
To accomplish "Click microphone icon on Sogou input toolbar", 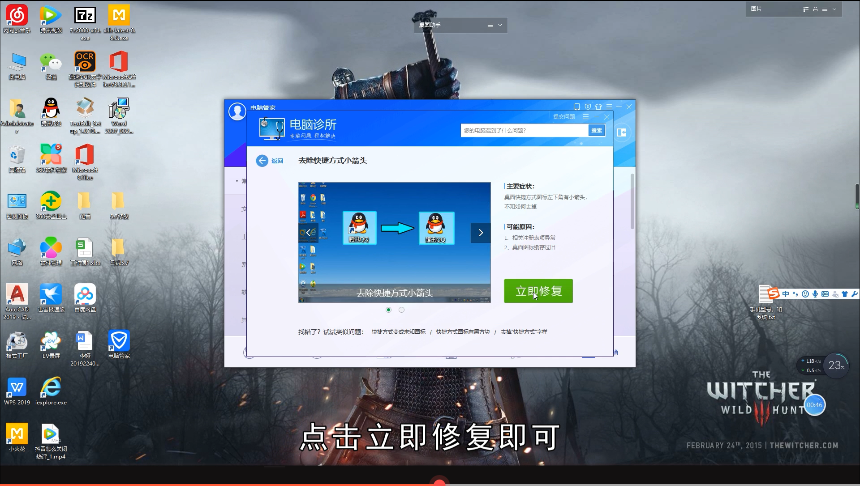I will coord(815,294).
